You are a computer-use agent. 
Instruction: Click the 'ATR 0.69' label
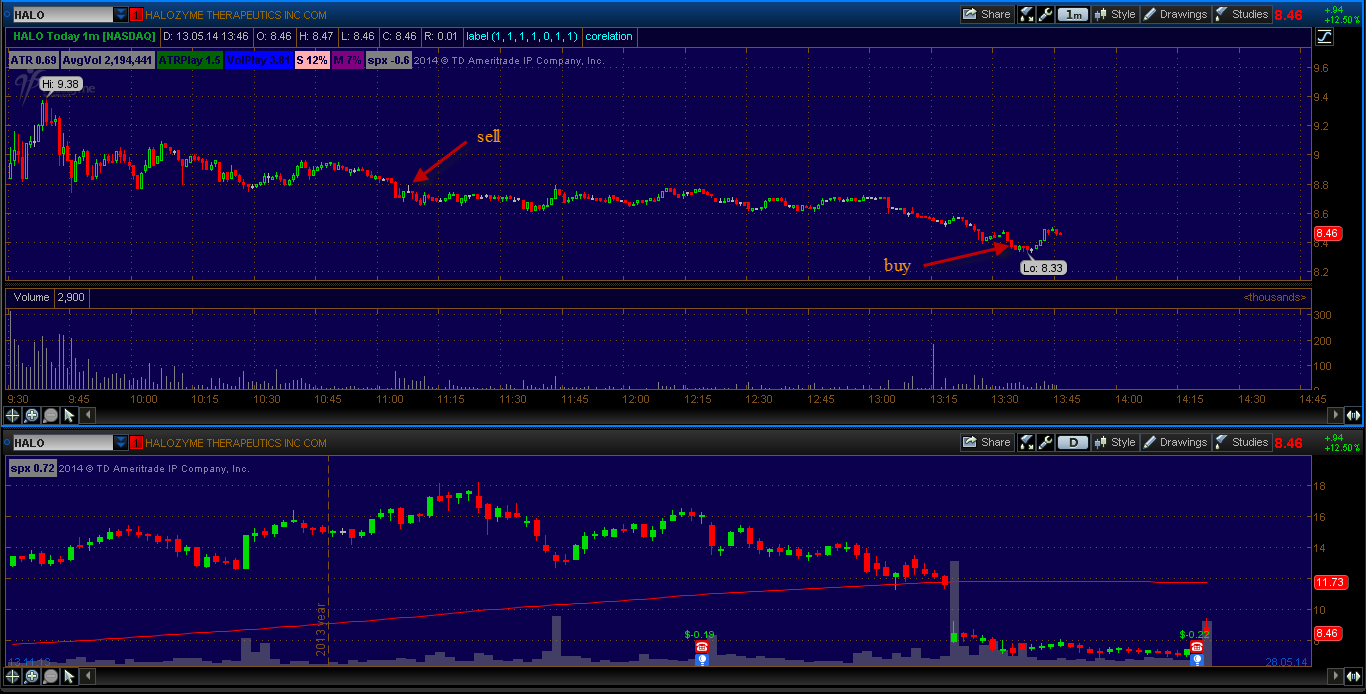pos(33,60)
